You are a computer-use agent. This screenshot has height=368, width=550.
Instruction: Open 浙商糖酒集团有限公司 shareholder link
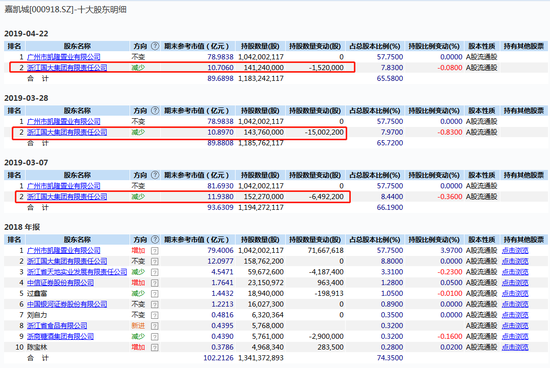[x=60, y=336]
